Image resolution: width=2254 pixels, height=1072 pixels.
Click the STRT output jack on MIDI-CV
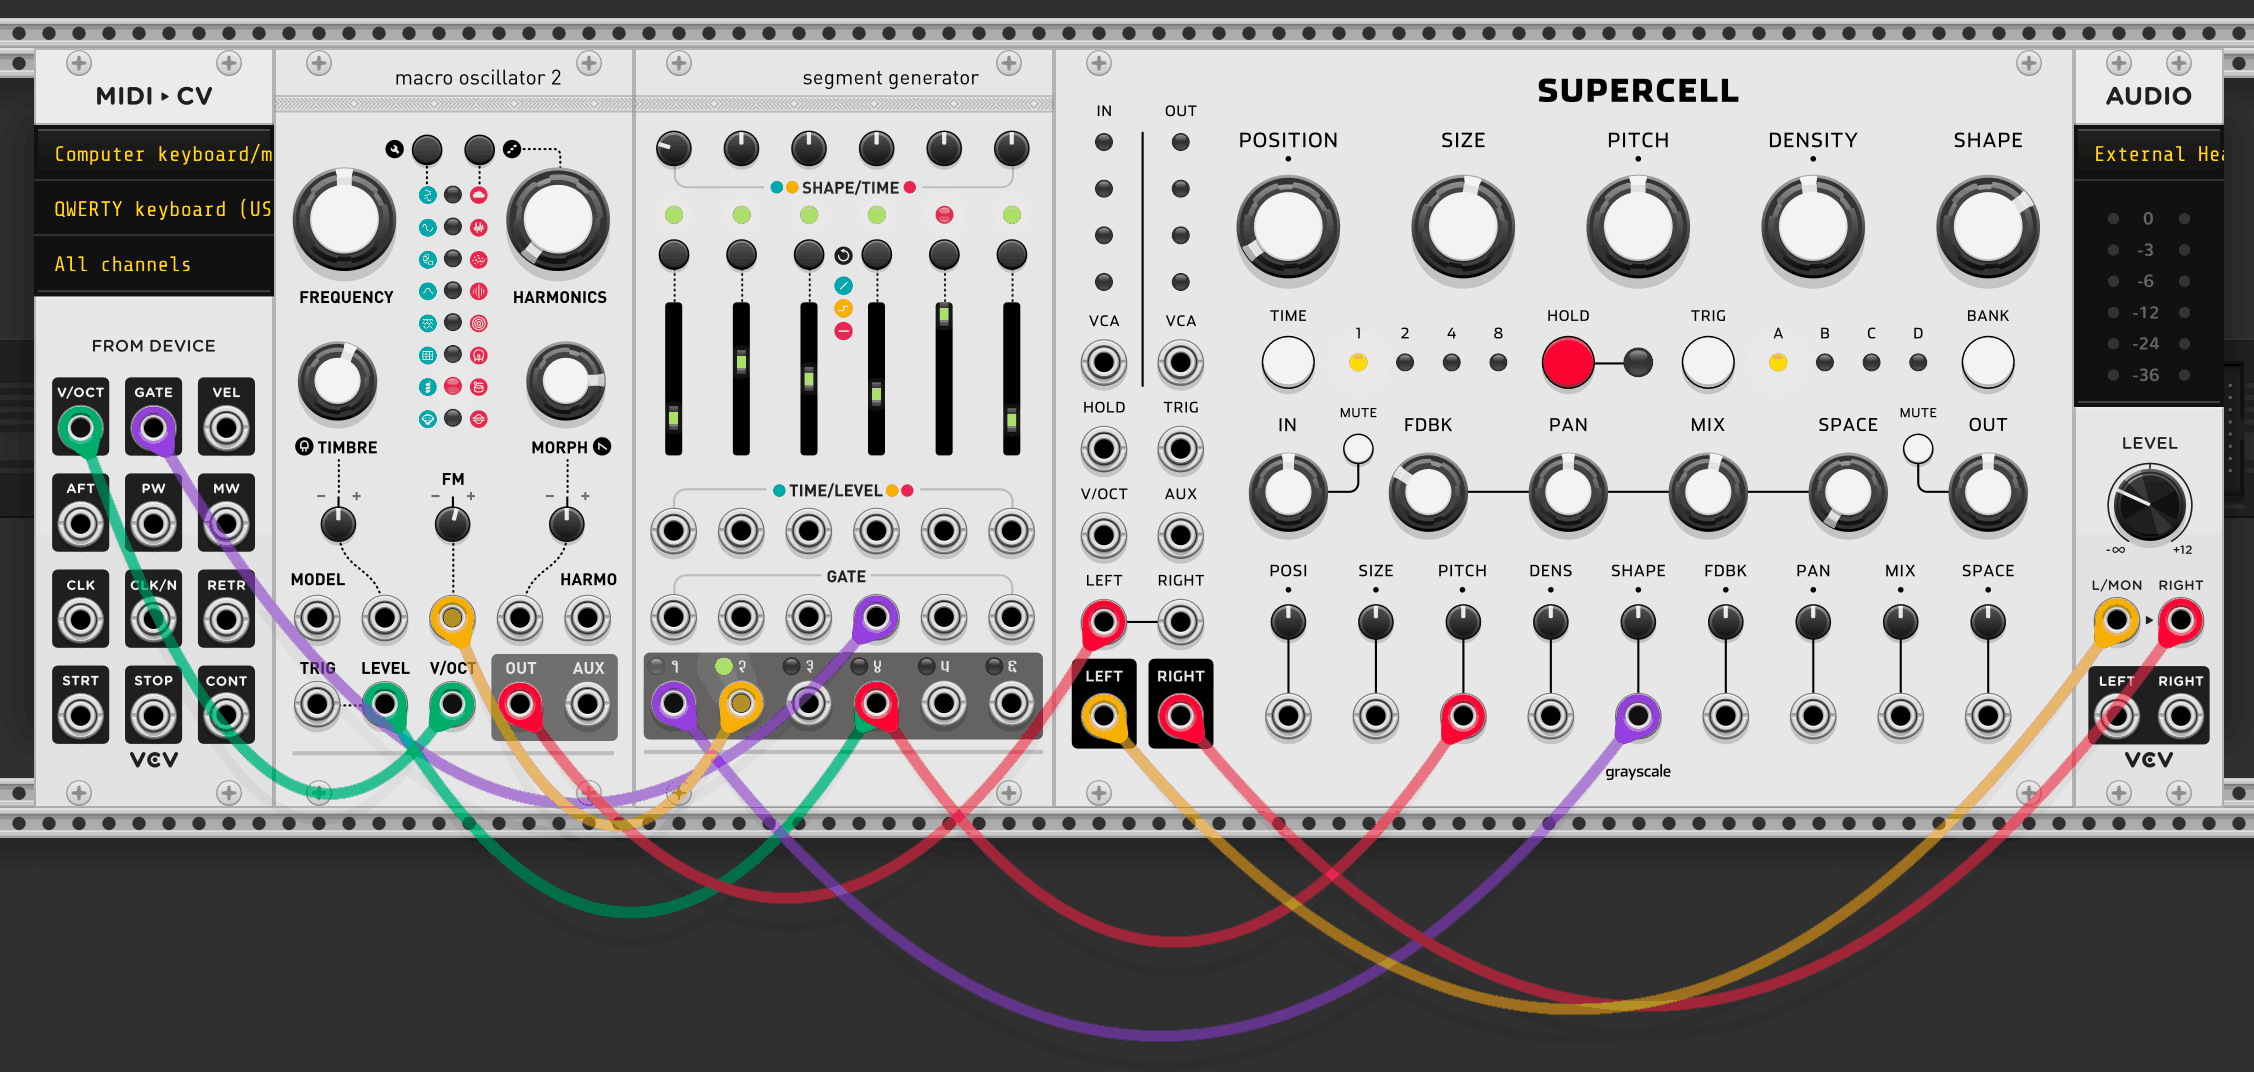coord(81,716)
